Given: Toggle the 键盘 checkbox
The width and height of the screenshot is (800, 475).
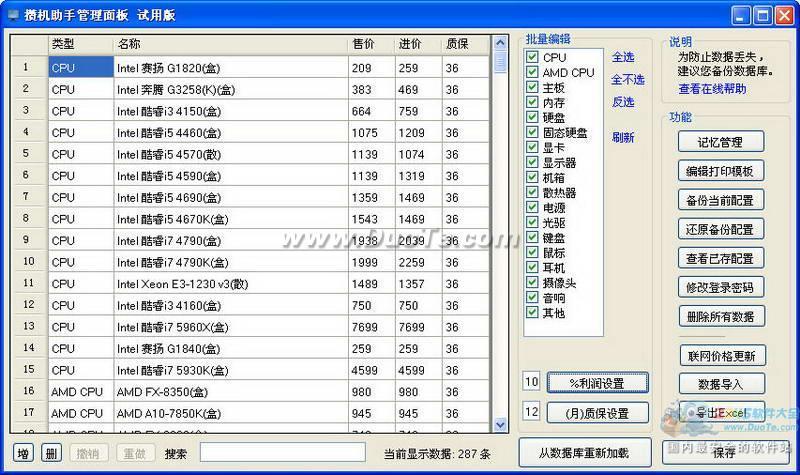Looking at the screenshot, I should (532, 237).
